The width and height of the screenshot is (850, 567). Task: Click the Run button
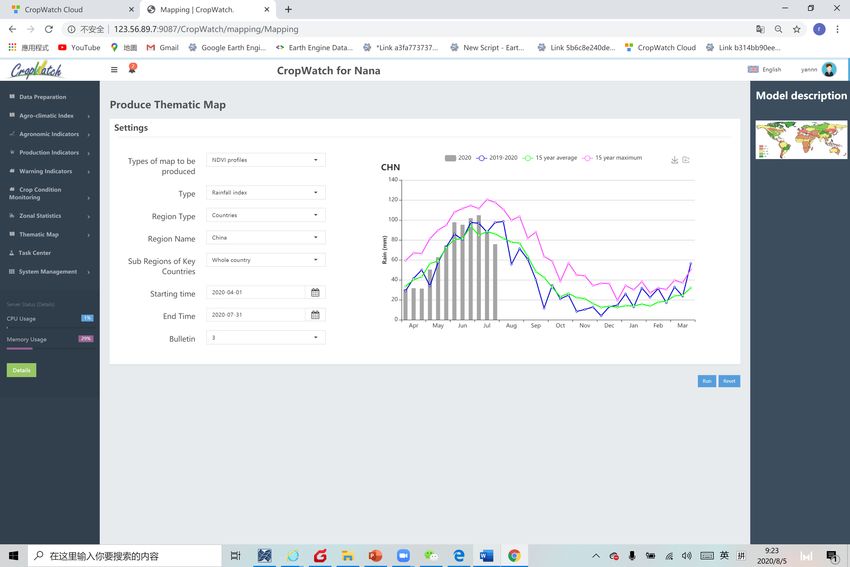coord(707,381)
